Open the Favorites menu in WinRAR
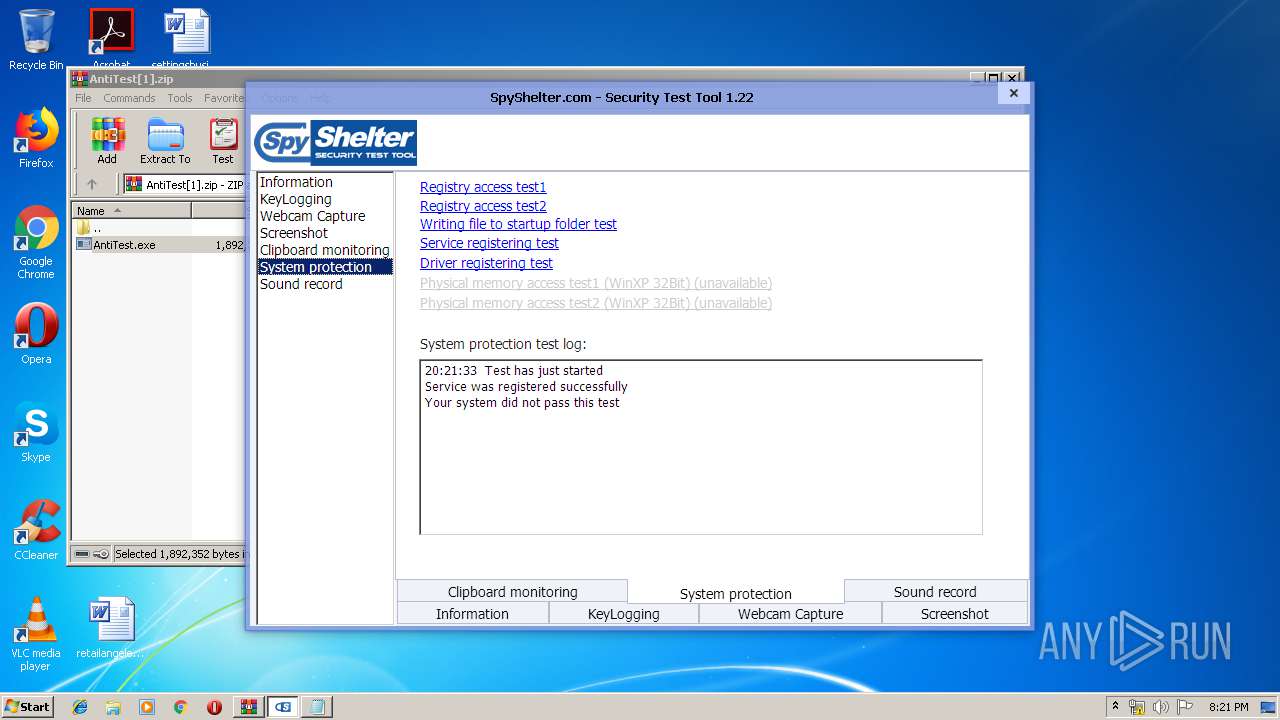This screenshot has height=720, width=1280. click(x=224, y=98)
